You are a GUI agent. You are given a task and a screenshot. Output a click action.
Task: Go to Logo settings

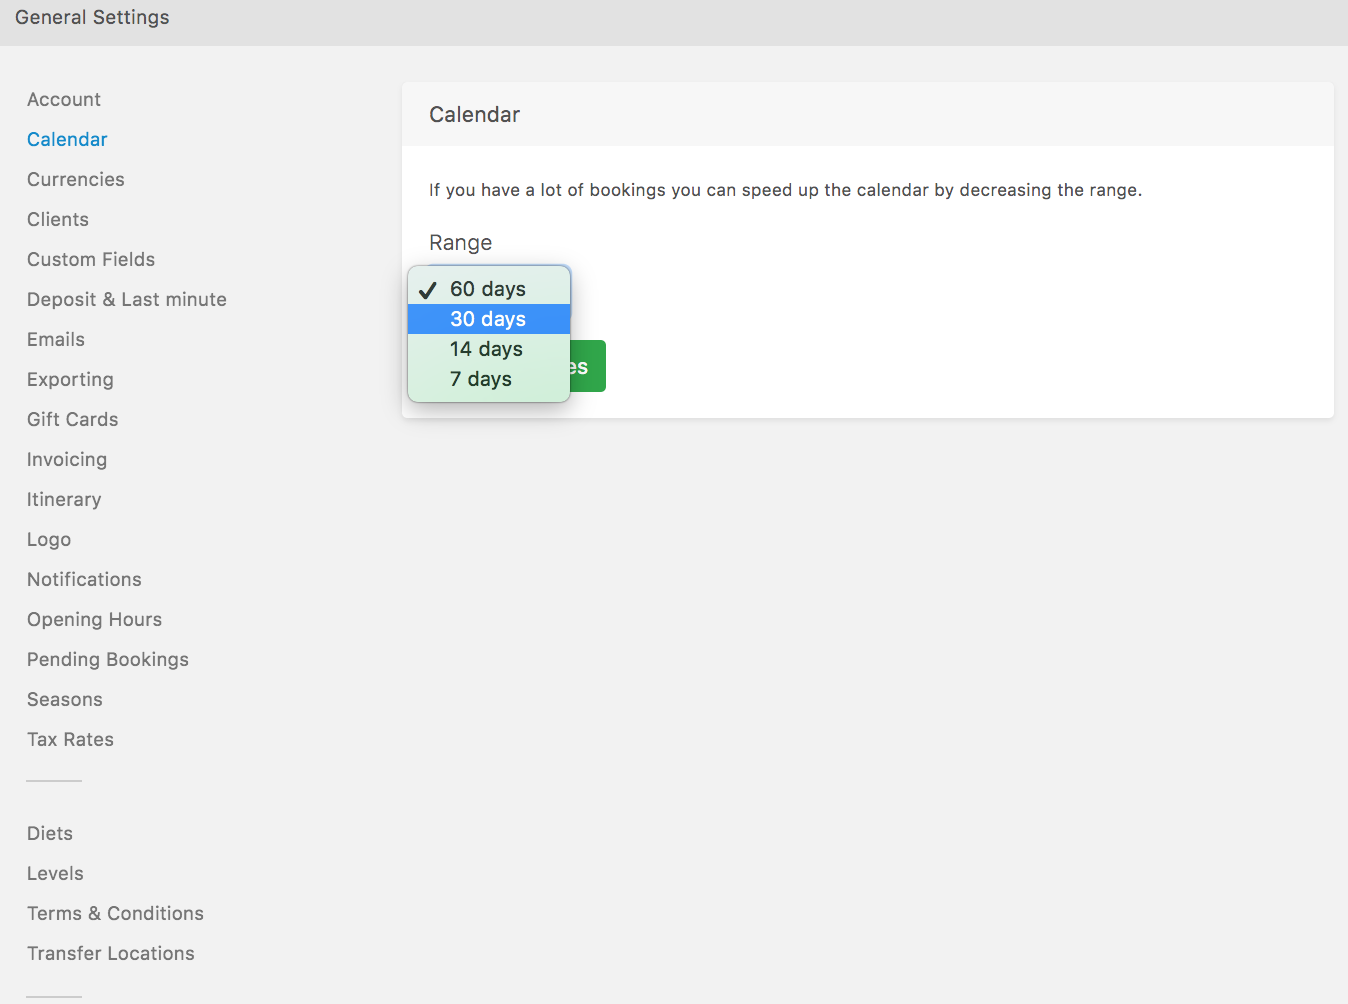[x=49, y=539]
